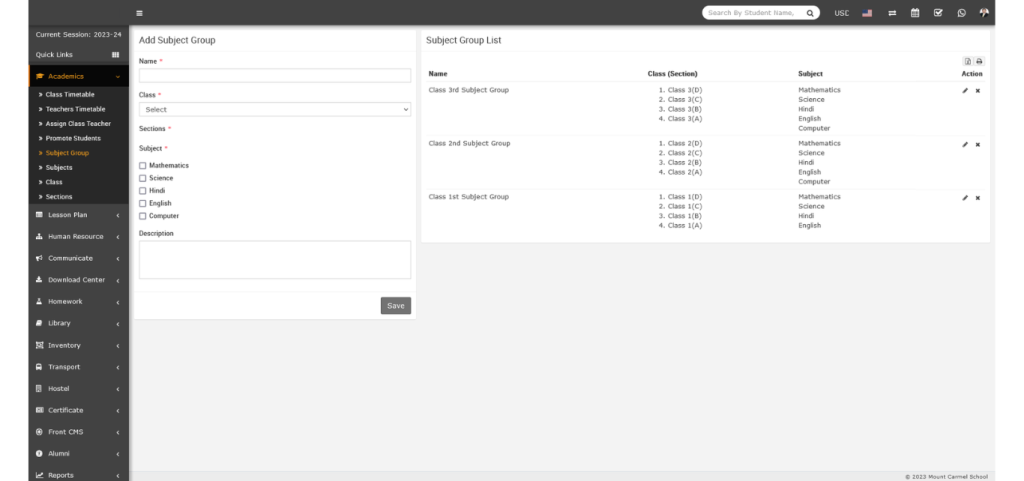Go to Promote Students menu item
Viewport: 1024px width, 481px height.
pyautogui.click(x=73, y=138)
